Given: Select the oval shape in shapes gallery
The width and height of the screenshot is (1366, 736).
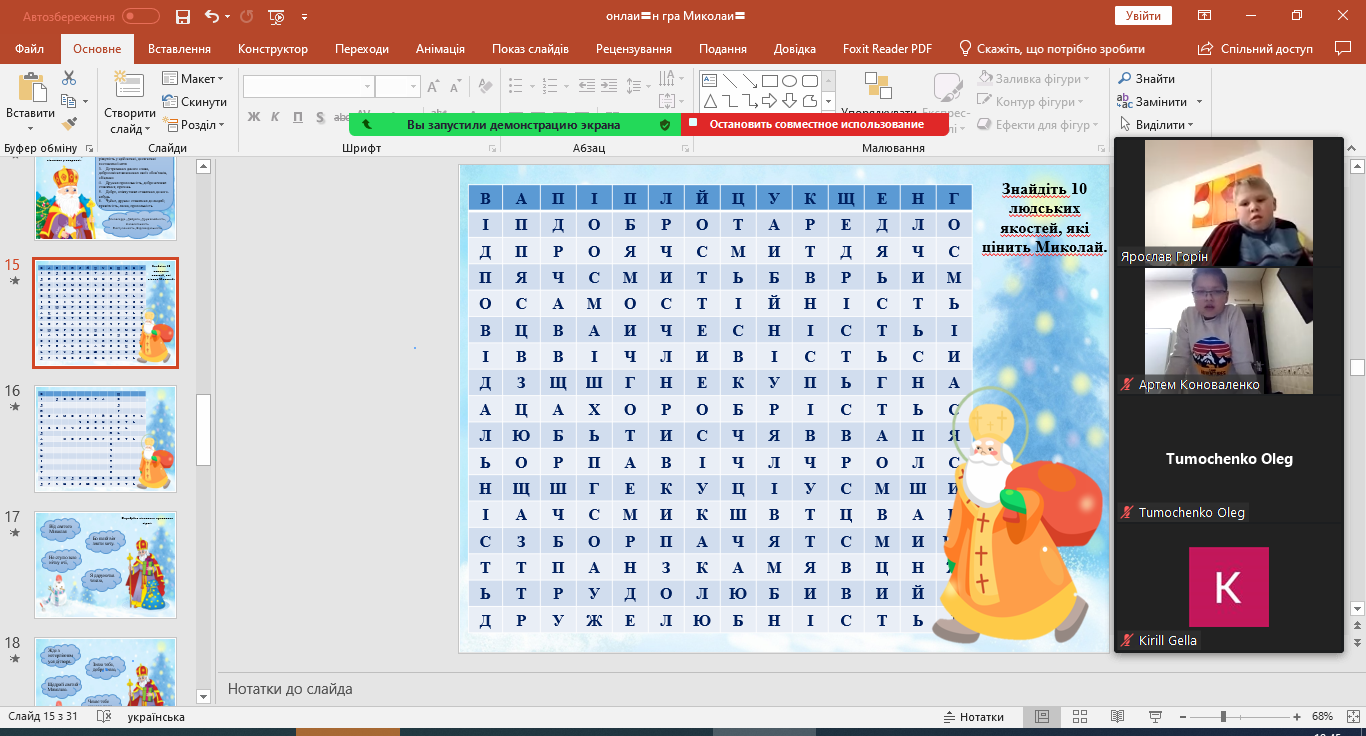Looking at the screenshot, I should coord(789,81).
